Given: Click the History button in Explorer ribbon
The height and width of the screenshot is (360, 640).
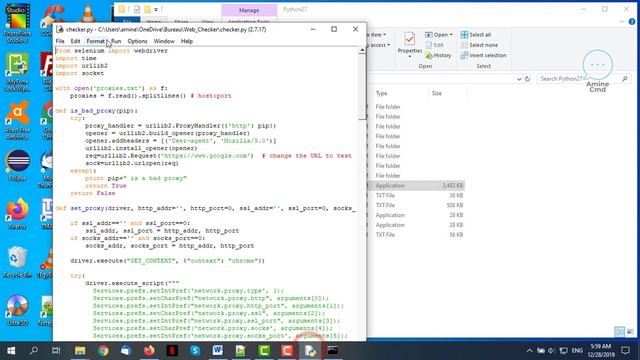Looking at the screenshot, I should pyautogui.click(x=438, y=55).
